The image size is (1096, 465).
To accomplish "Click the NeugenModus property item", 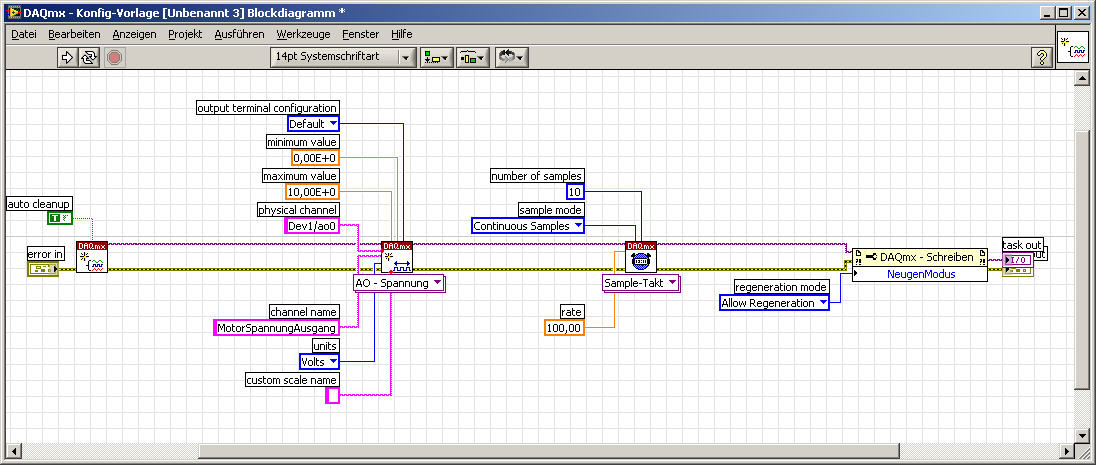I will pos(921,274).
